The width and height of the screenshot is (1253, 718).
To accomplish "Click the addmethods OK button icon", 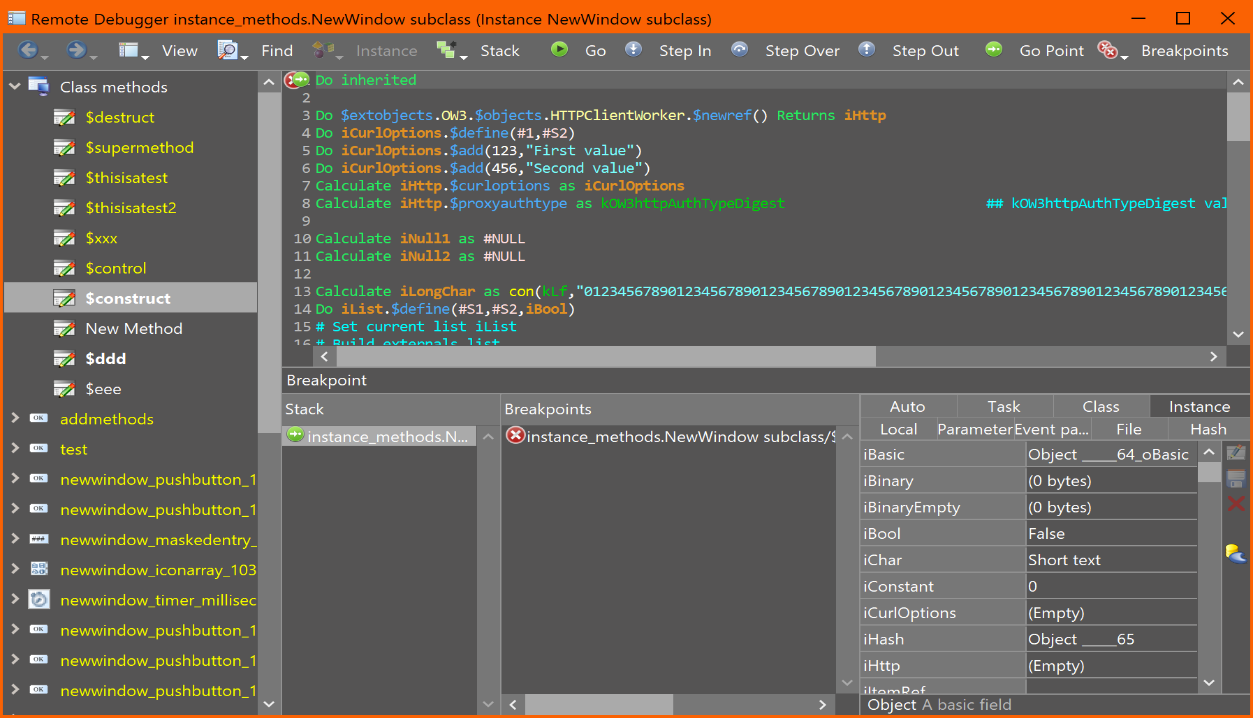I will [x=39, y=419].
